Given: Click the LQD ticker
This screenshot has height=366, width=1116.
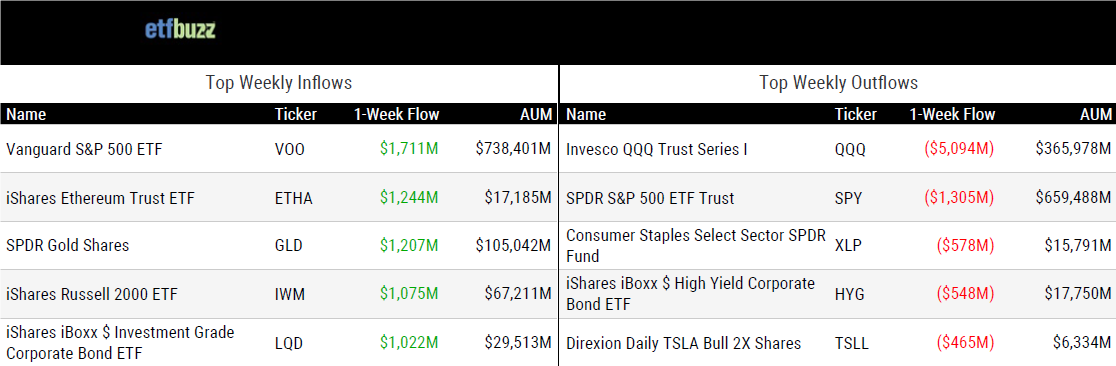Looking at the screenshot, I should (288, 343).
